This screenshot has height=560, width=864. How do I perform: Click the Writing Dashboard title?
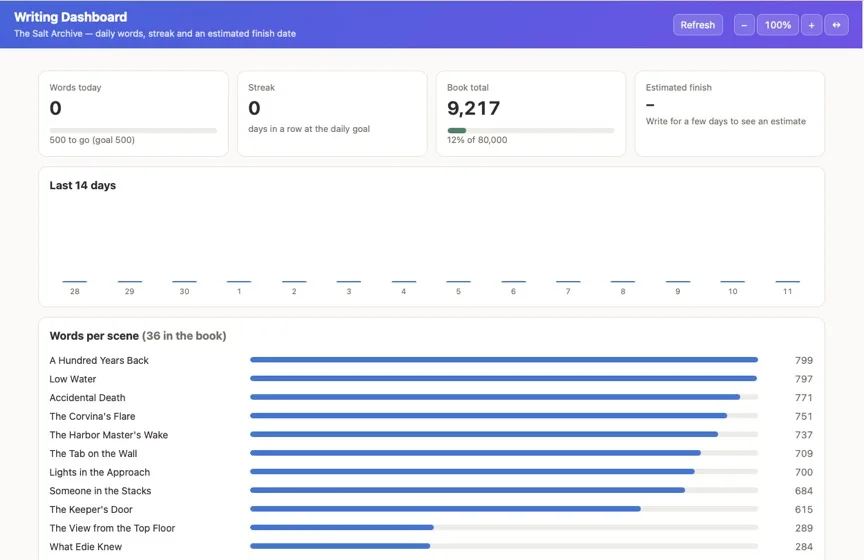pyautogui.click(x=71, y=17)
